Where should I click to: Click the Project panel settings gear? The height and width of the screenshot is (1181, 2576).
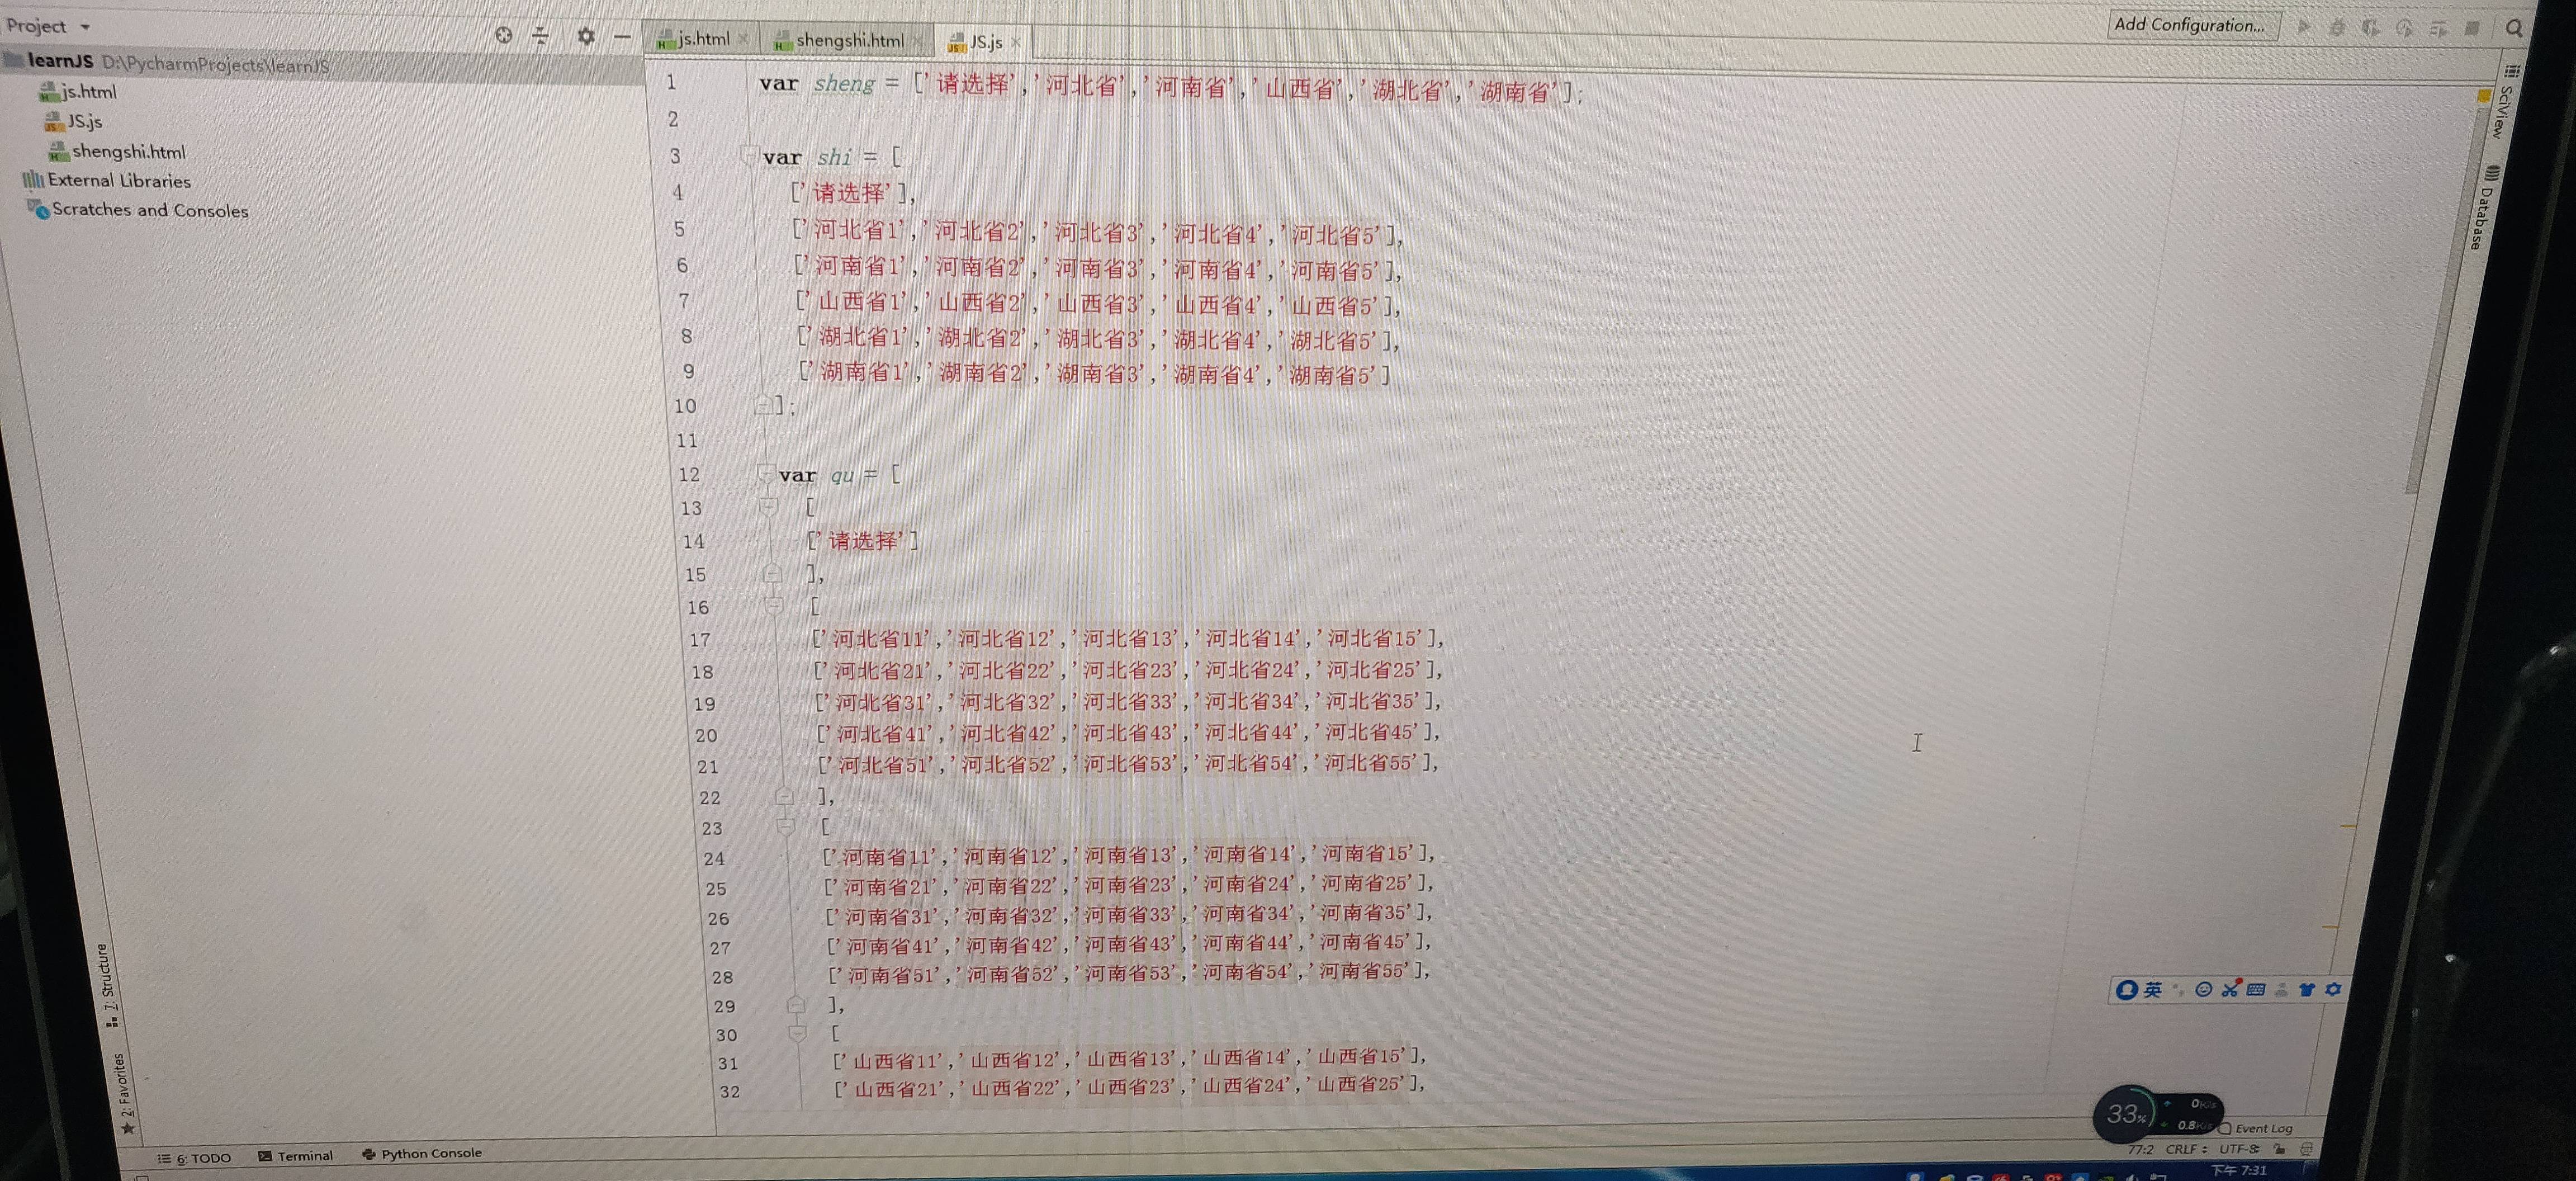(586, 36)
